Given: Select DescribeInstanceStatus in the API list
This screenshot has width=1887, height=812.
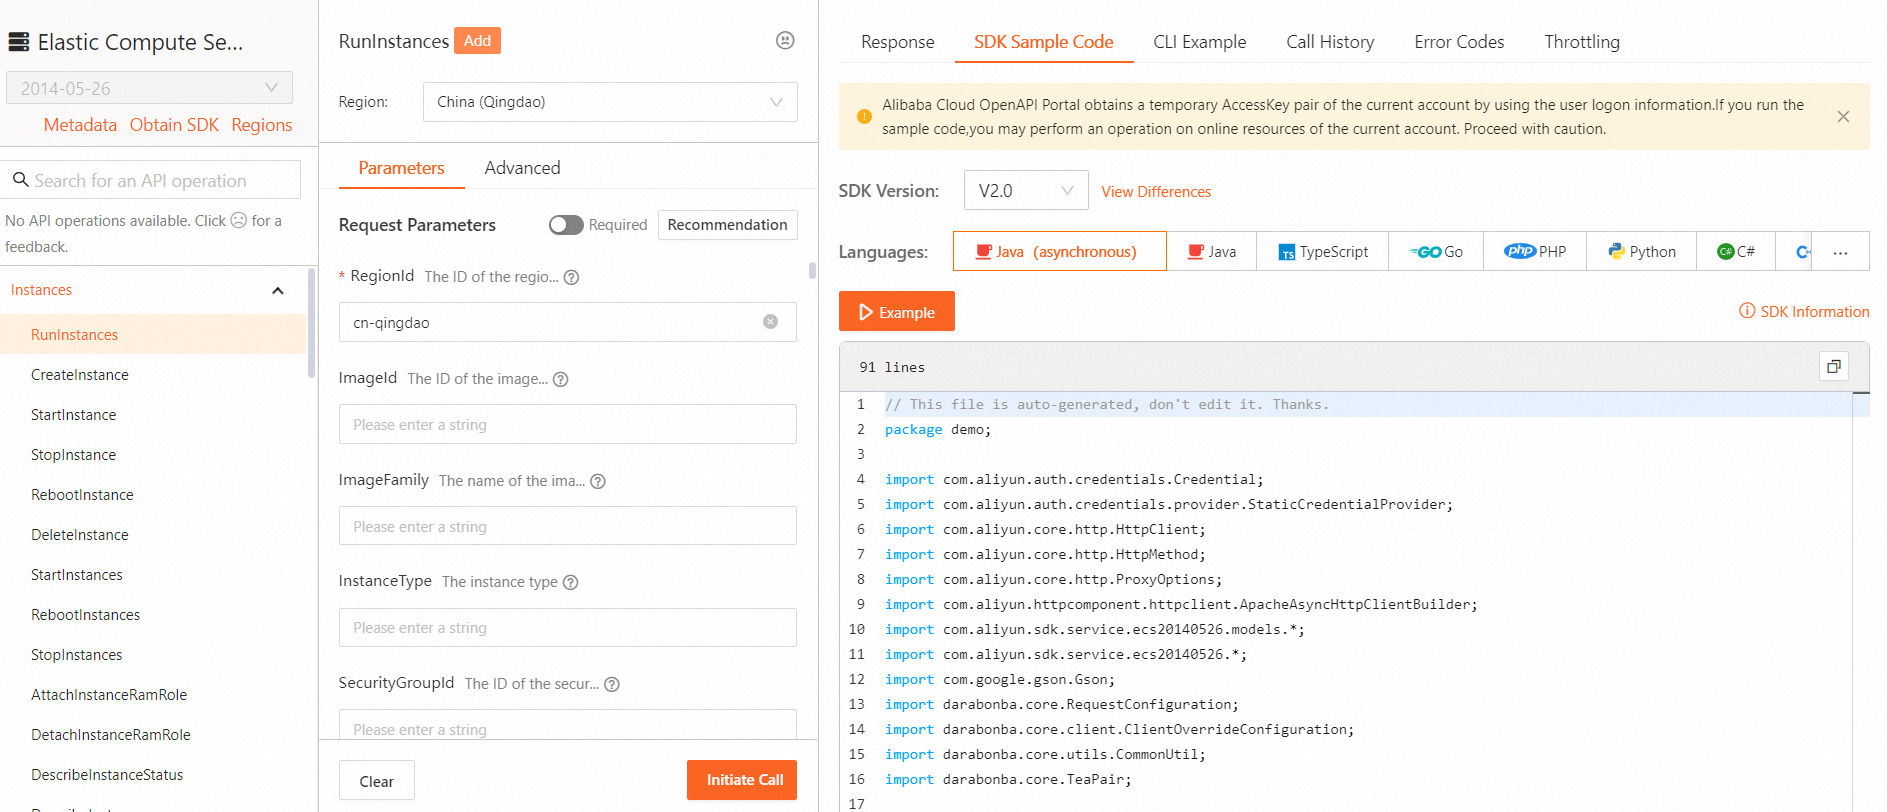Looking at the screenshot, I should click(153, 774).
